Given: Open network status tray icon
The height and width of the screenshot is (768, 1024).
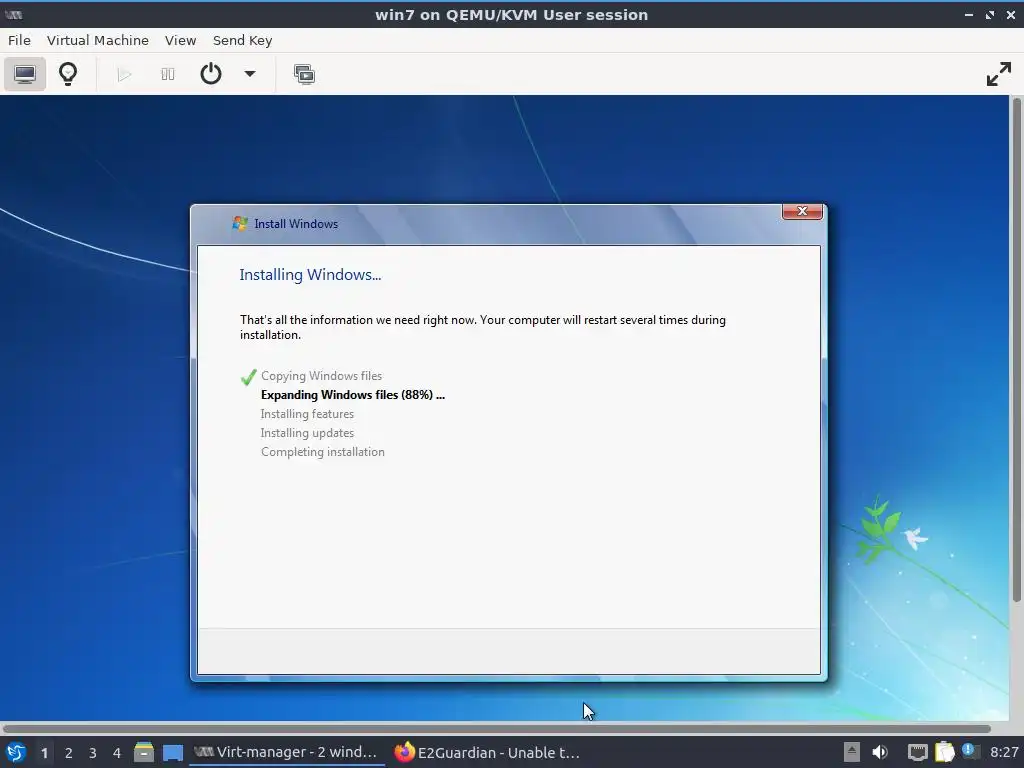Looking at the screenshot, I should pyautogui.click(x=918, y=752).
